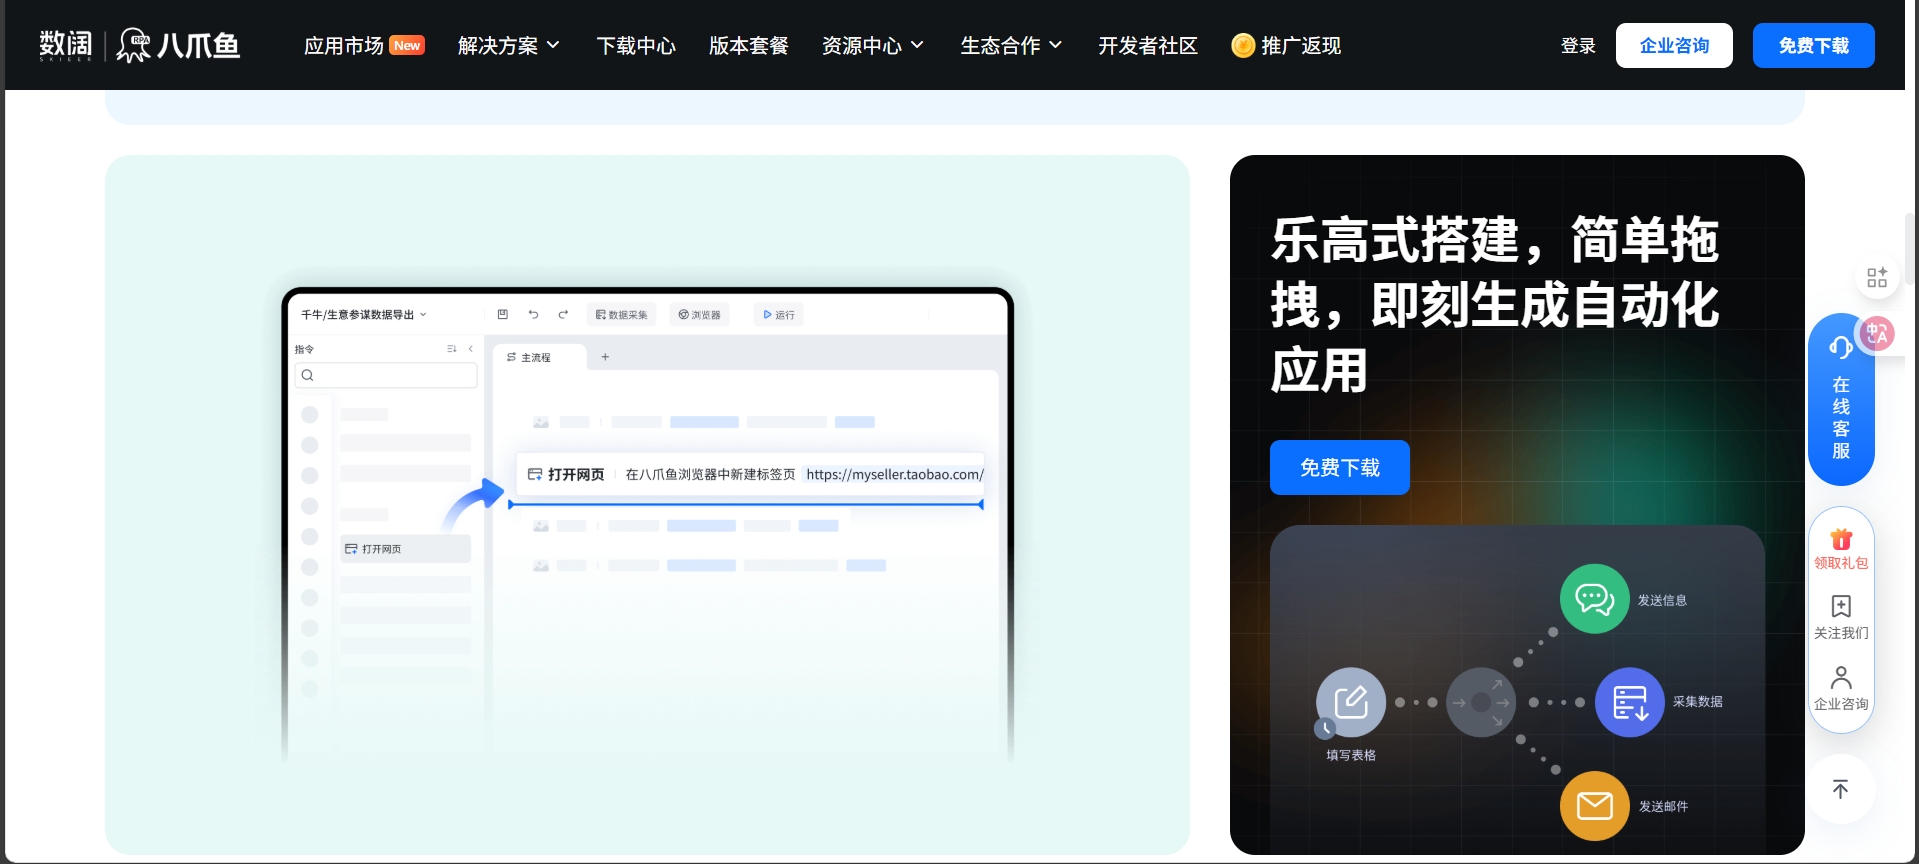Click 浏览器 toolbar button
The image size is (1919, 864).
(699, 314)
